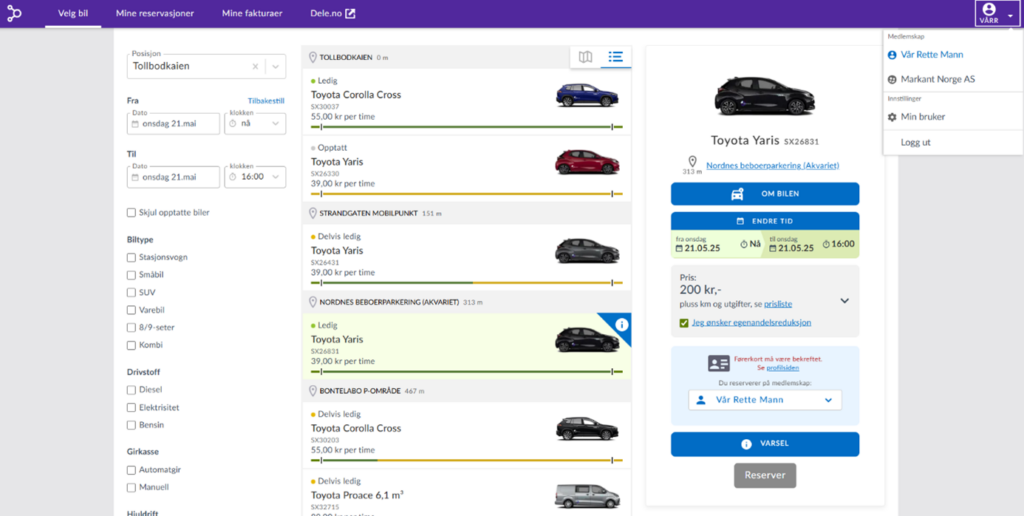1024x516 pixels.
Task: Open the Til klokken 16:00 dropdown
Action: pos(255,177)
